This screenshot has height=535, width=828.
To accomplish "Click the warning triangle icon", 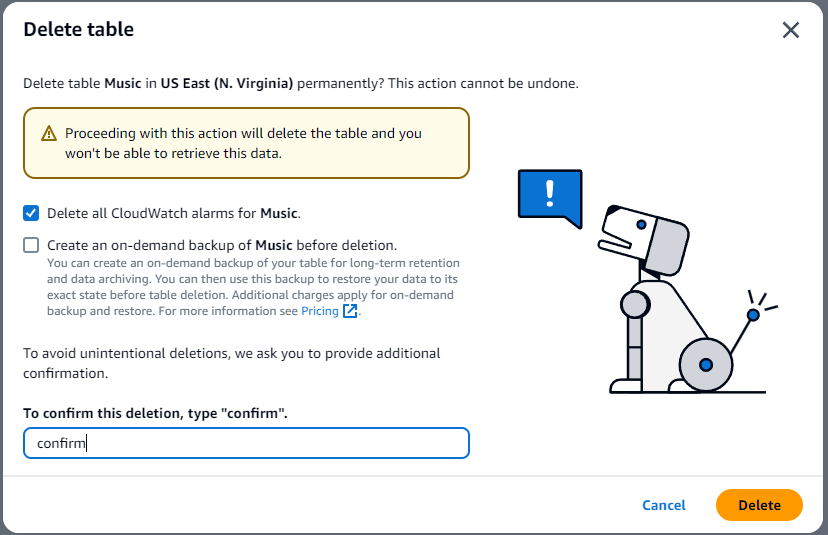I will (x=49, y=134).
